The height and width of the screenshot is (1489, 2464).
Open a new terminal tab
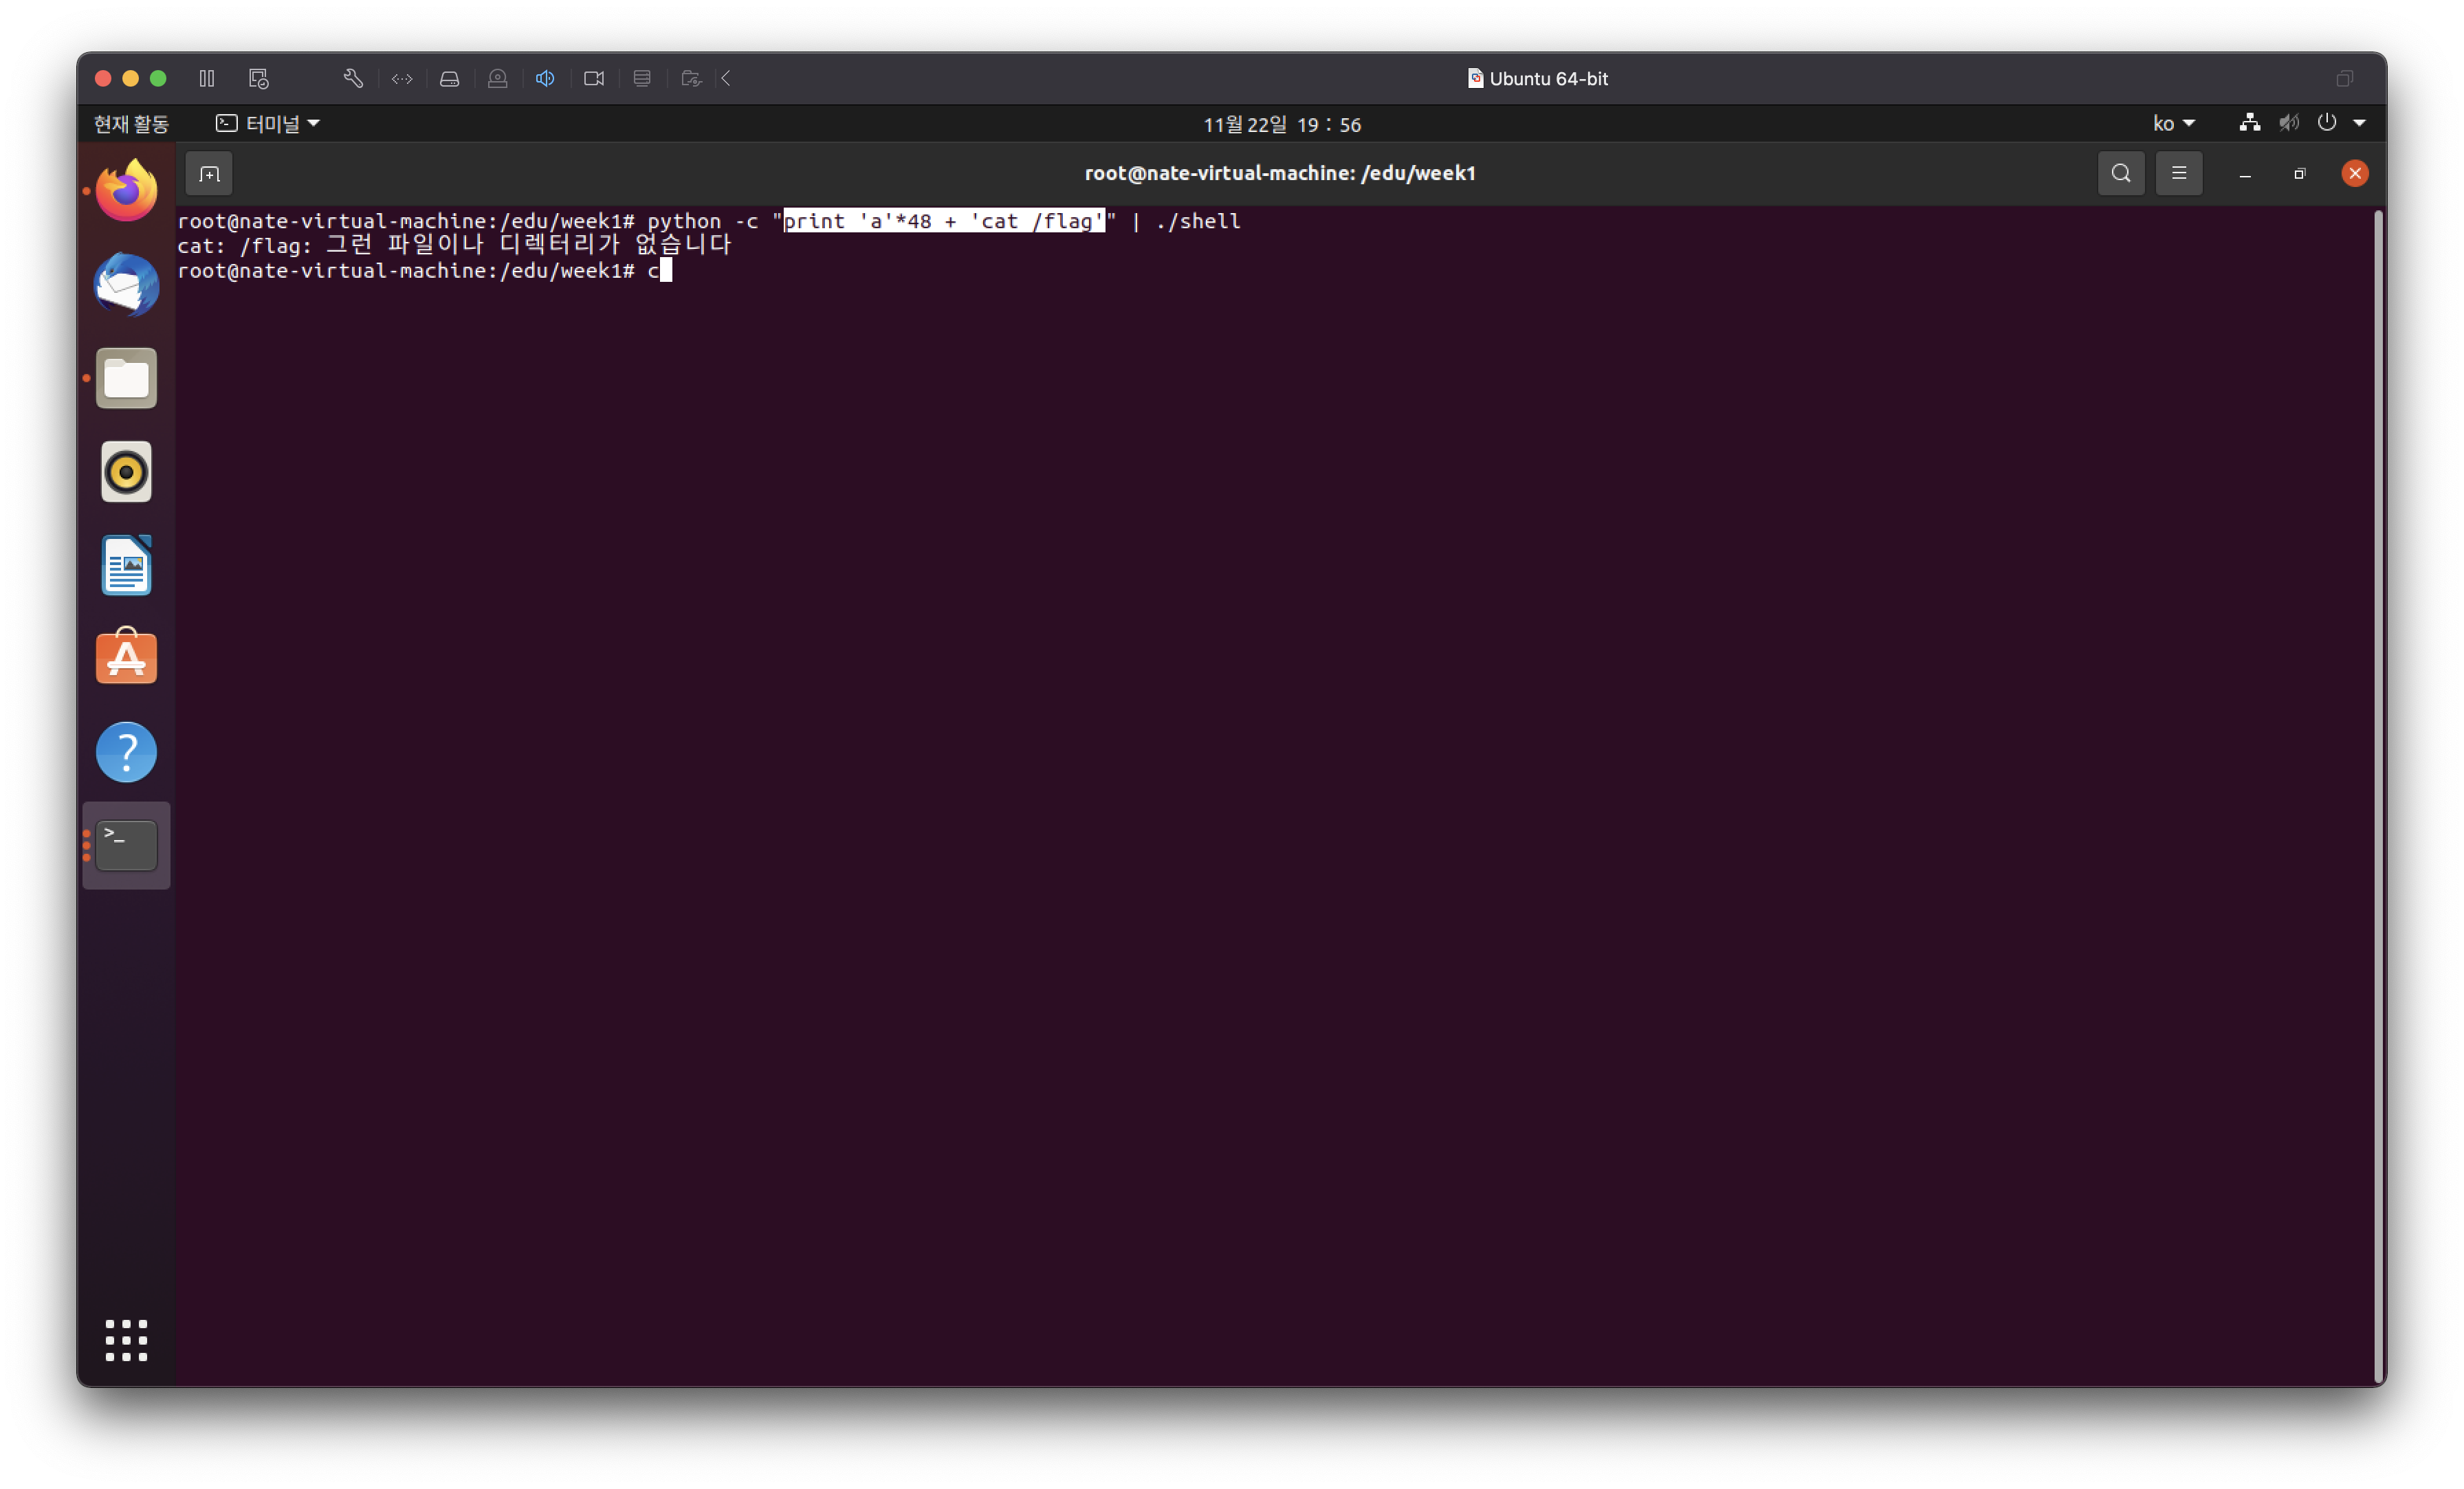[x=209, y=174]
